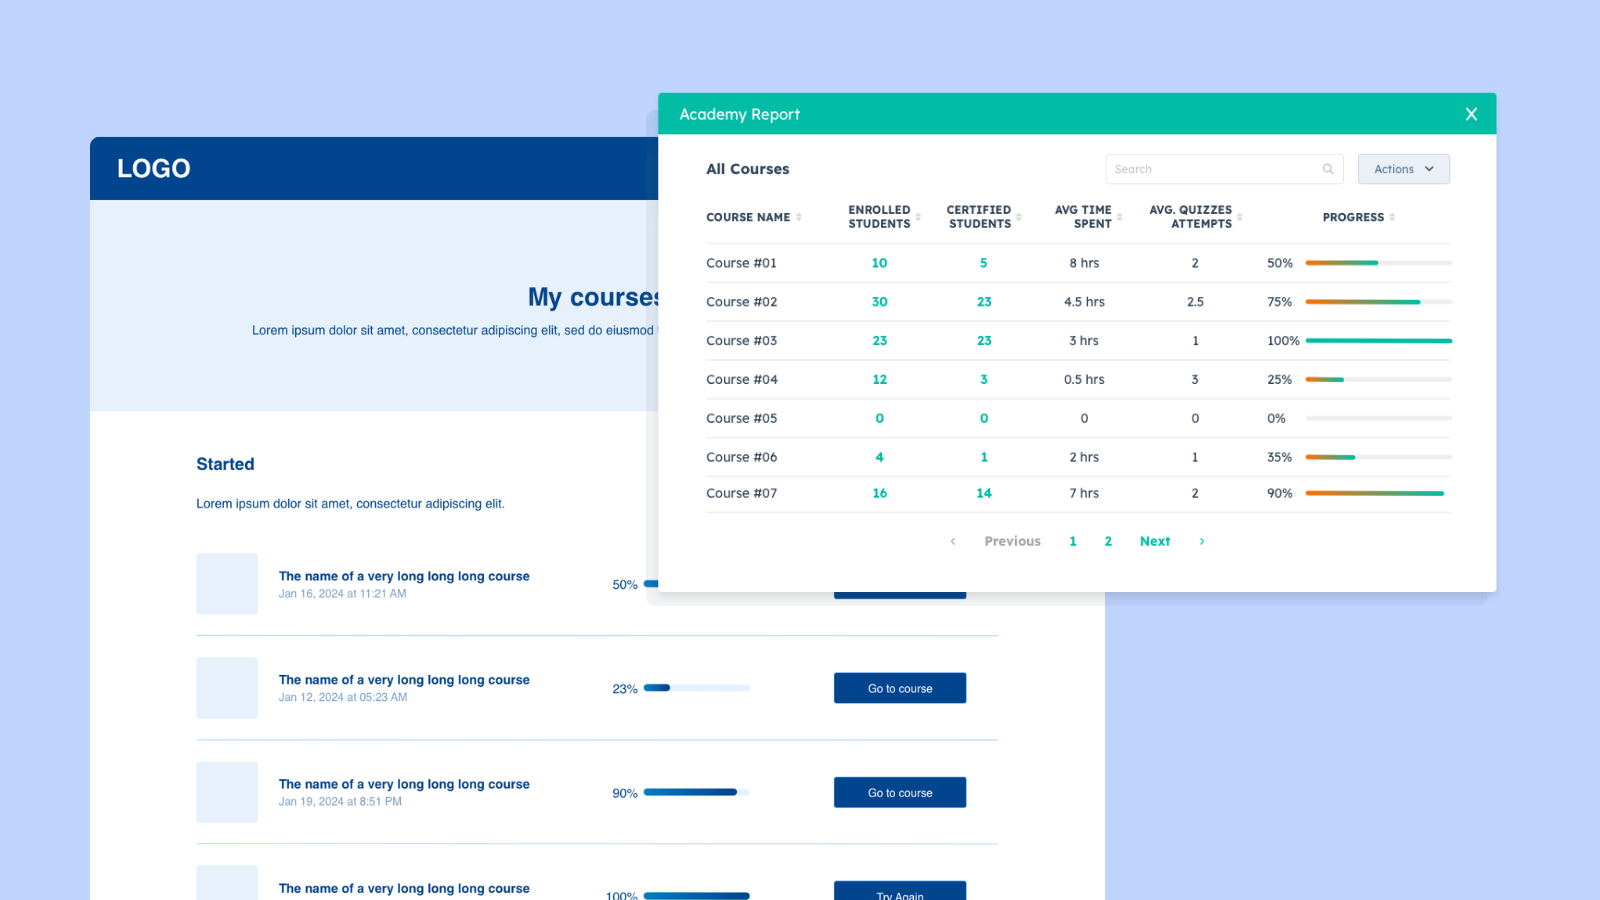Open enrolled count 10 for Course #01
The width and height of the screenshot is (1600, 900).
click(x=879, y=263)
